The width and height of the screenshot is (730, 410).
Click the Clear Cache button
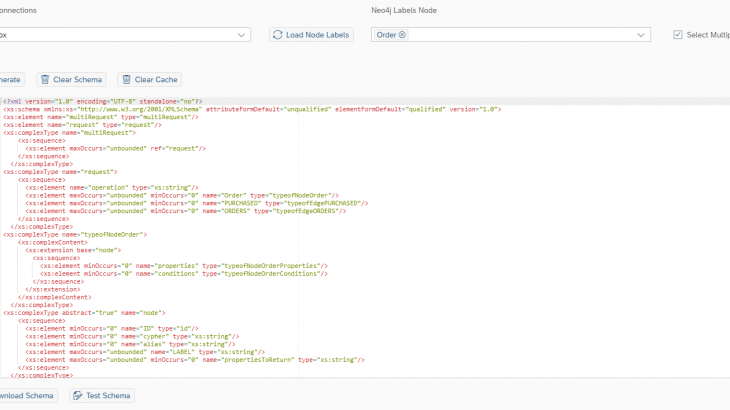click(149, 80)
